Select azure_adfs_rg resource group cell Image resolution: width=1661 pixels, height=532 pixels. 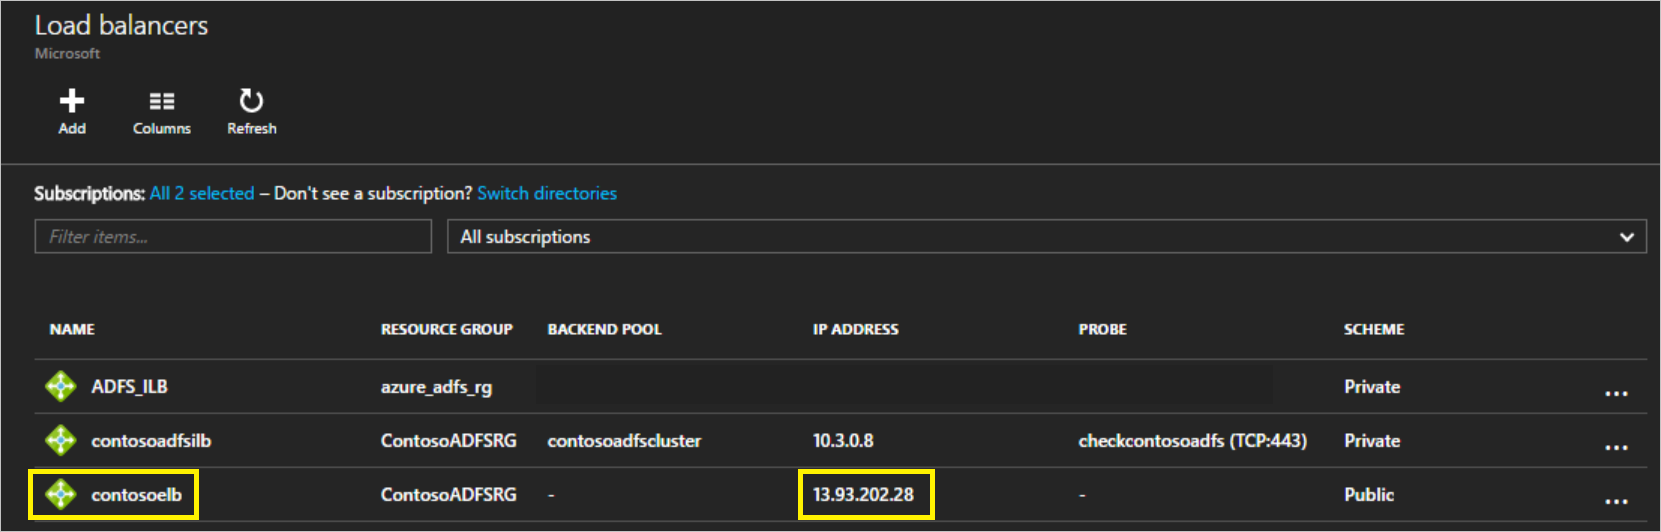pos(436,387)
